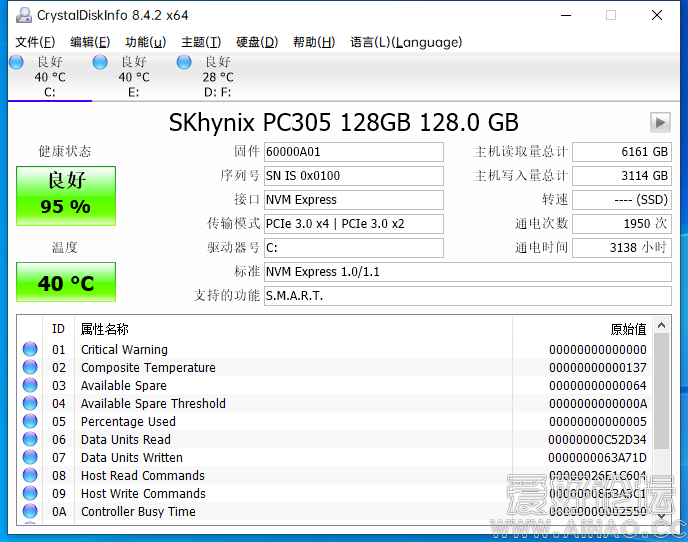Click the rotation rate value ---- (SSD)
Screen dimensions: 688x542
(x=622, y=200)
